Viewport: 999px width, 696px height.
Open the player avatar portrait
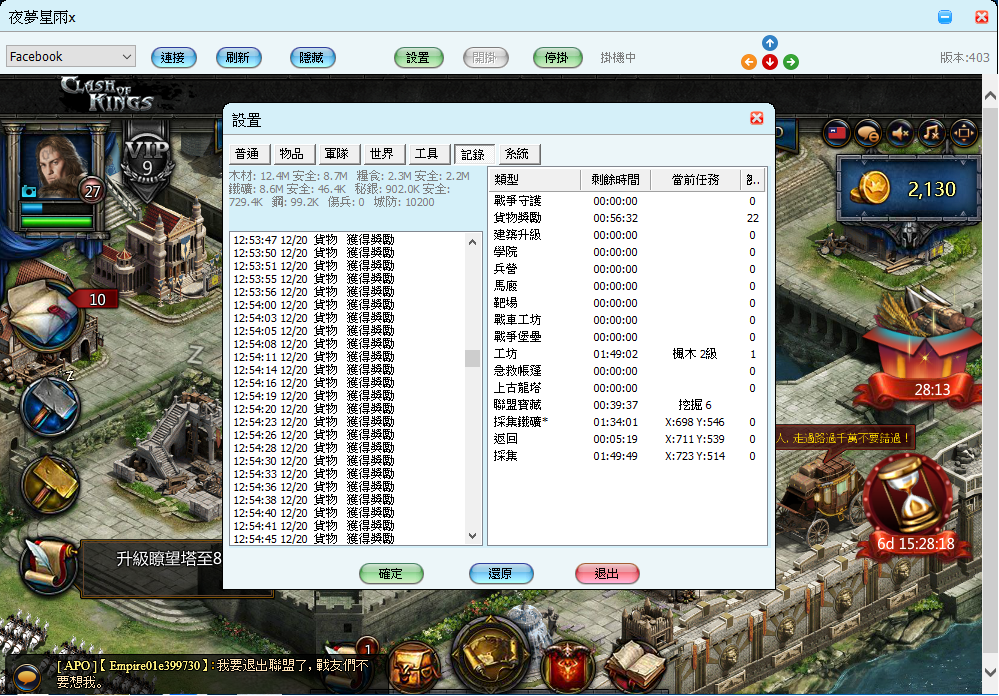[57, 166]
